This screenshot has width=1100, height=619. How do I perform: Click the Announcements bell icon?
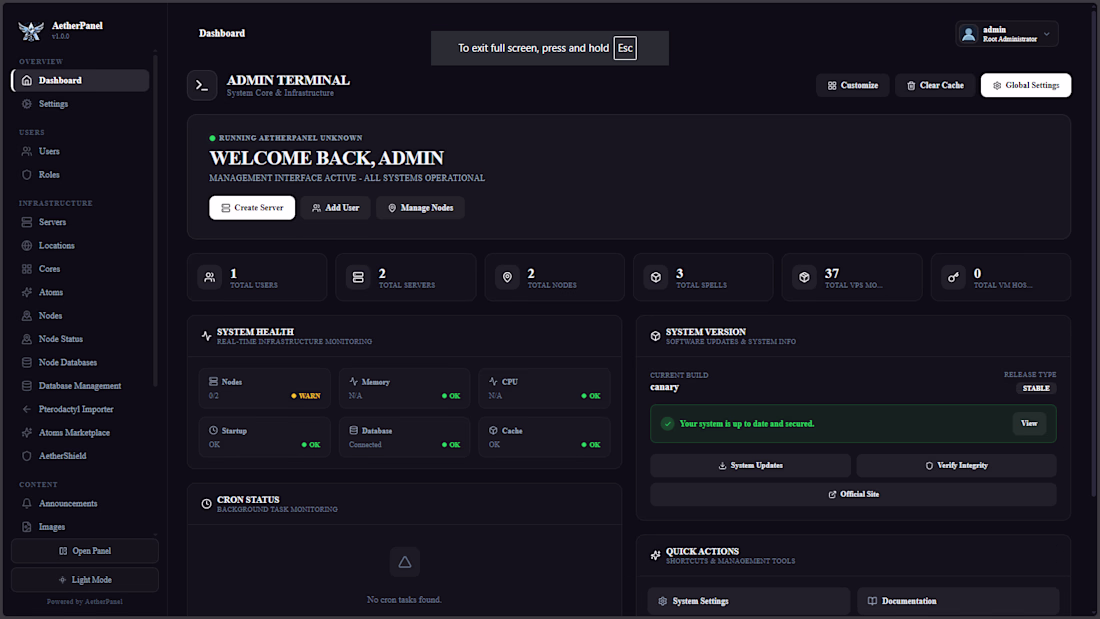click(27, 503)
